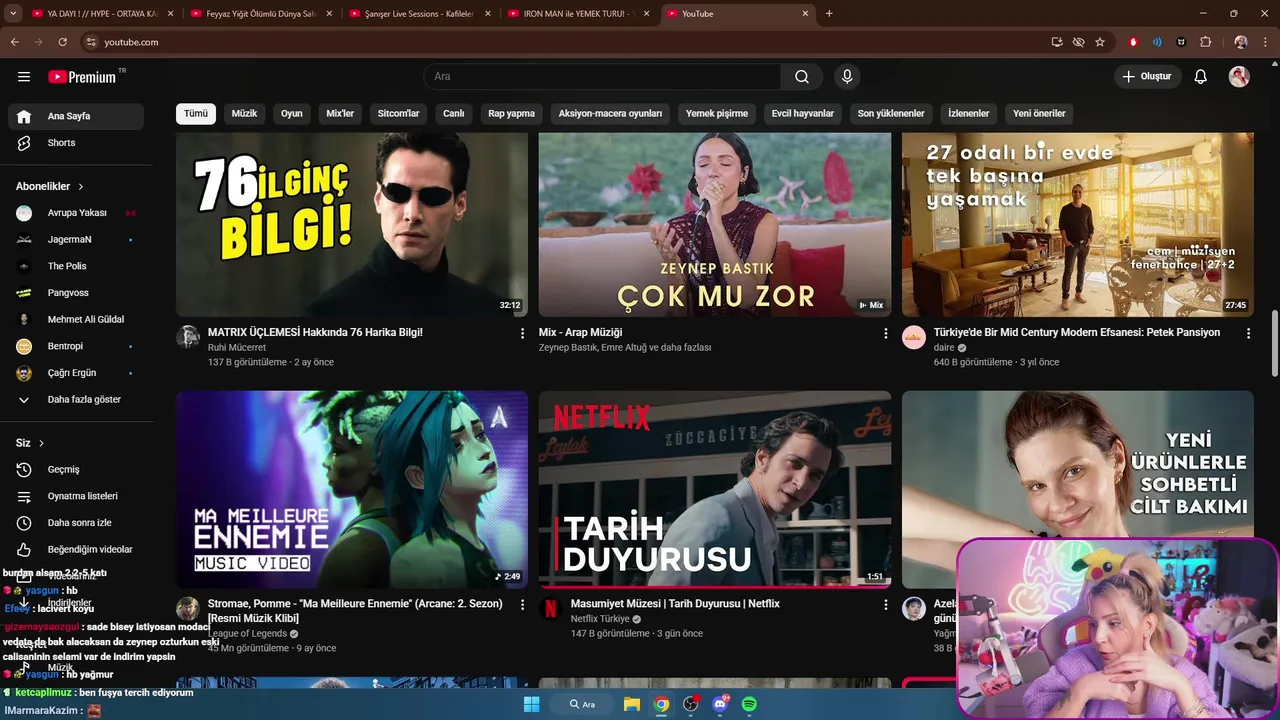1280x720 pixels.
Task: Open Avrupa Yakası channel subscription
Action: point(76,213)
